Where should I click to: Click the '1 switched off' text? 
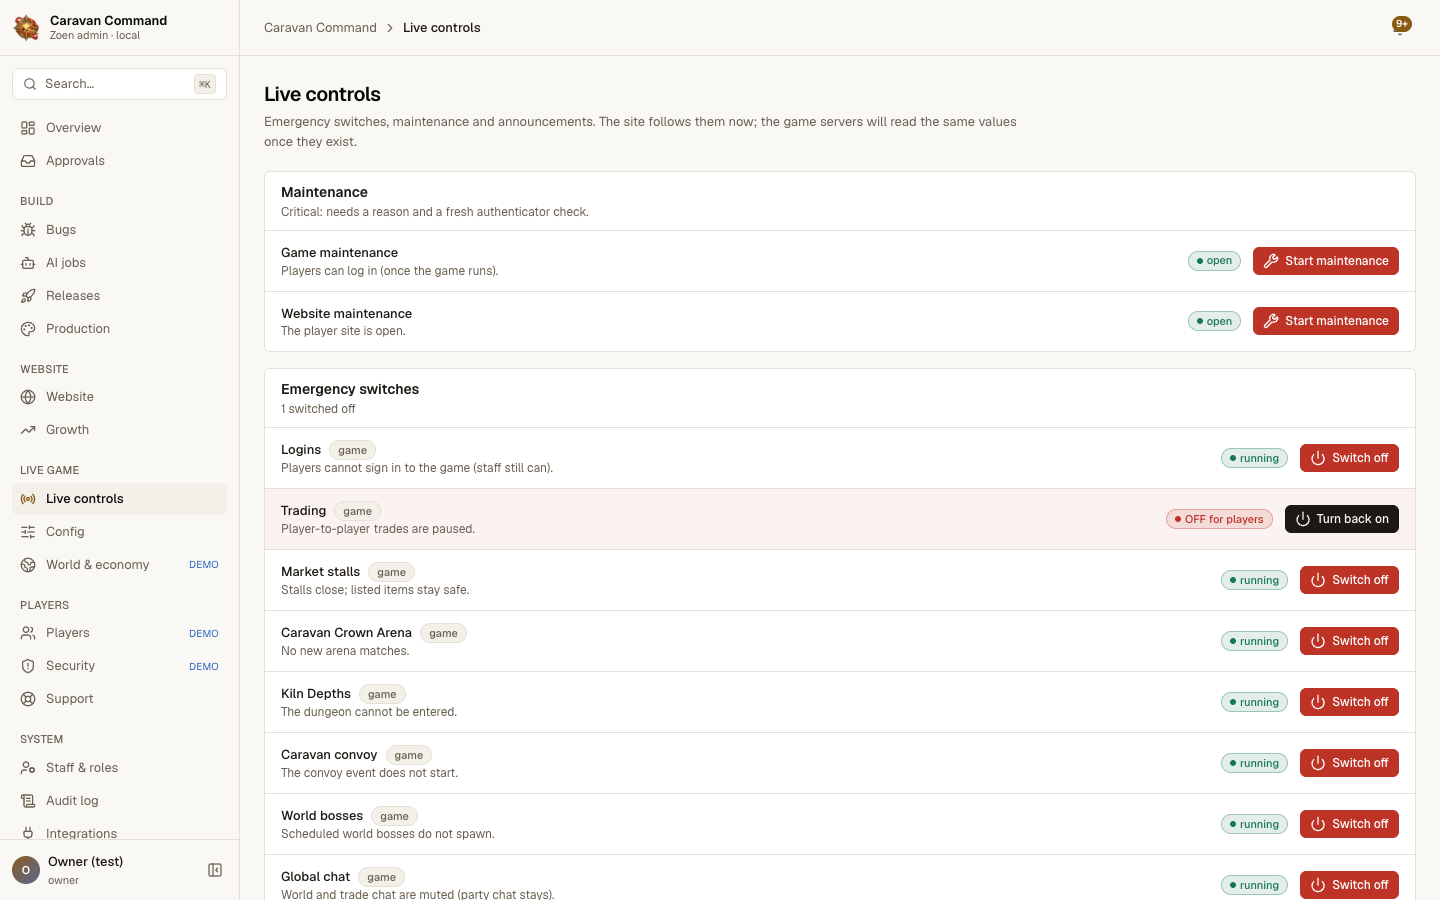[x=318, y=409]
